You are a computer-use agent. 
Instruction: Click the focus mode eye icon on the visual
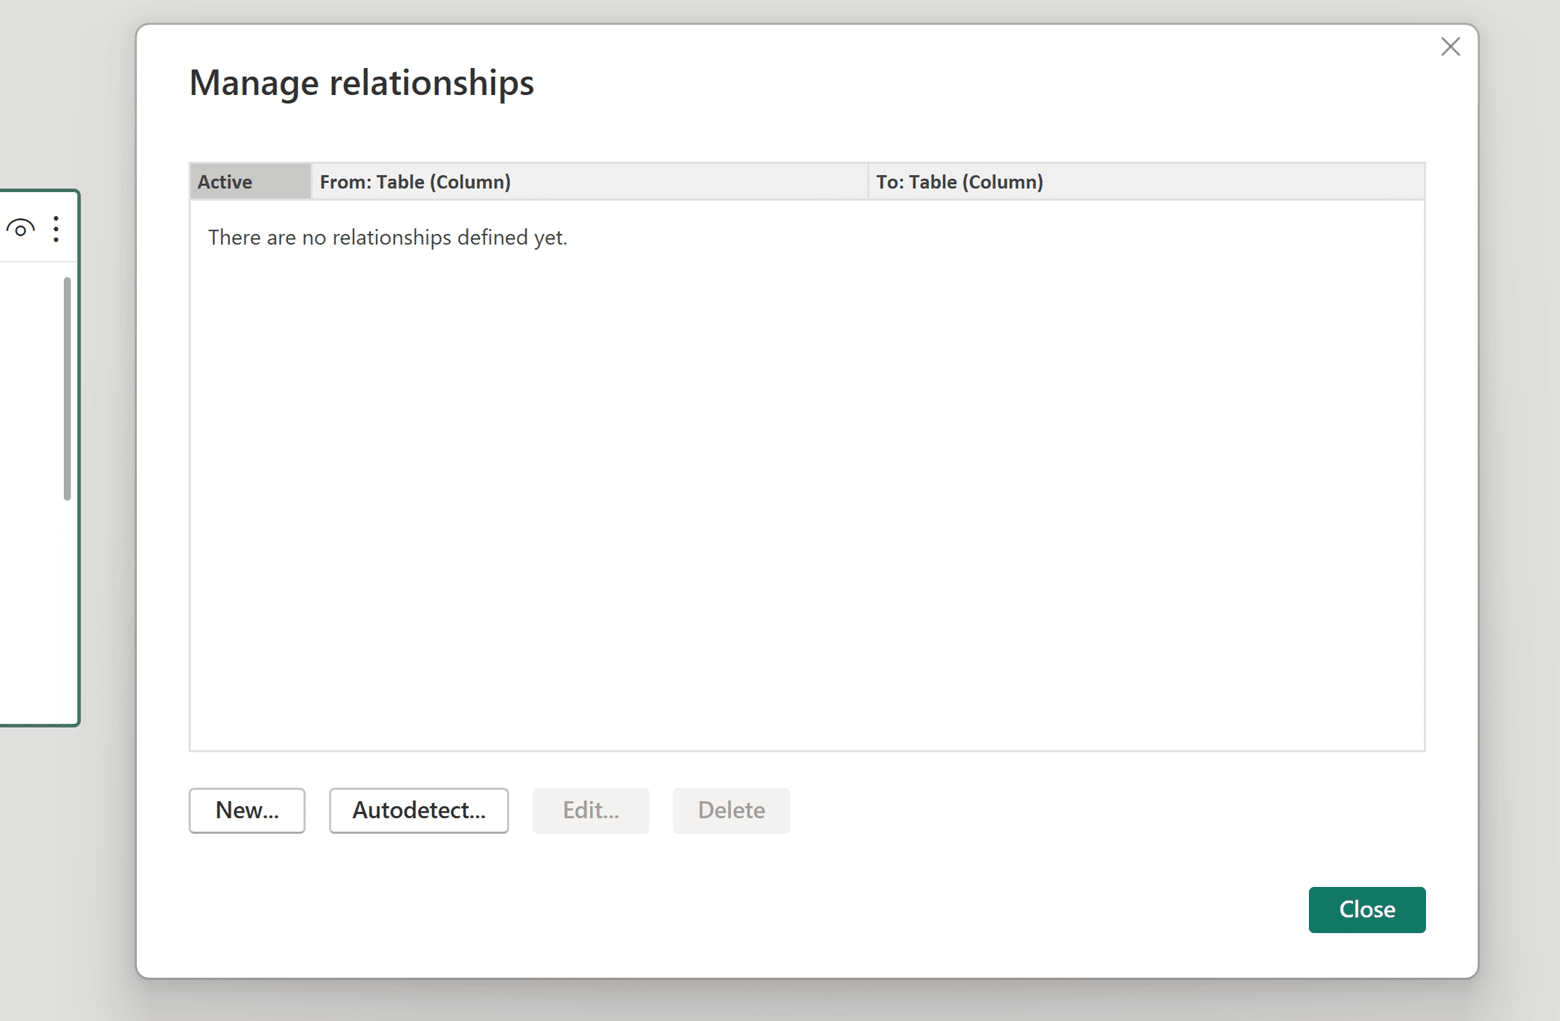[21, 228]
